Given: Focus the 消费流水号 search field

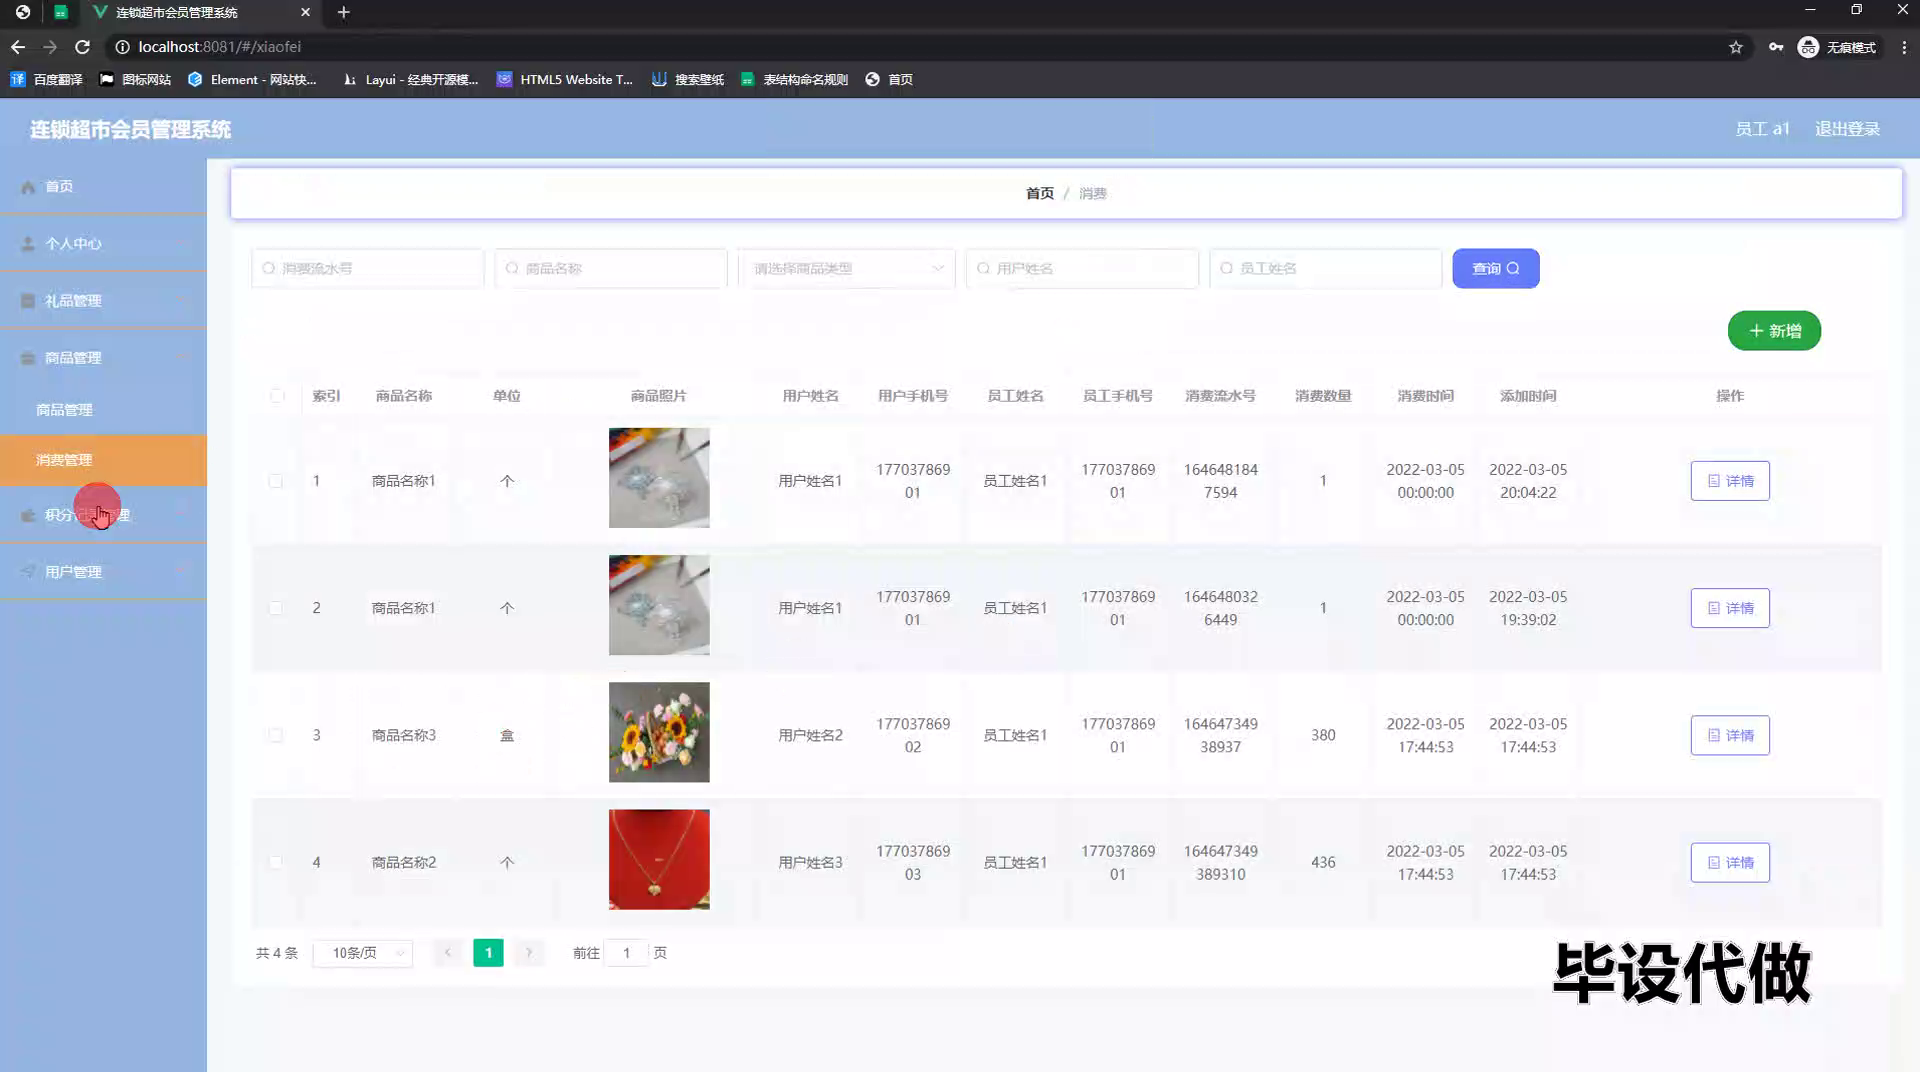Looking at the screenshot, I should (367, 268).
